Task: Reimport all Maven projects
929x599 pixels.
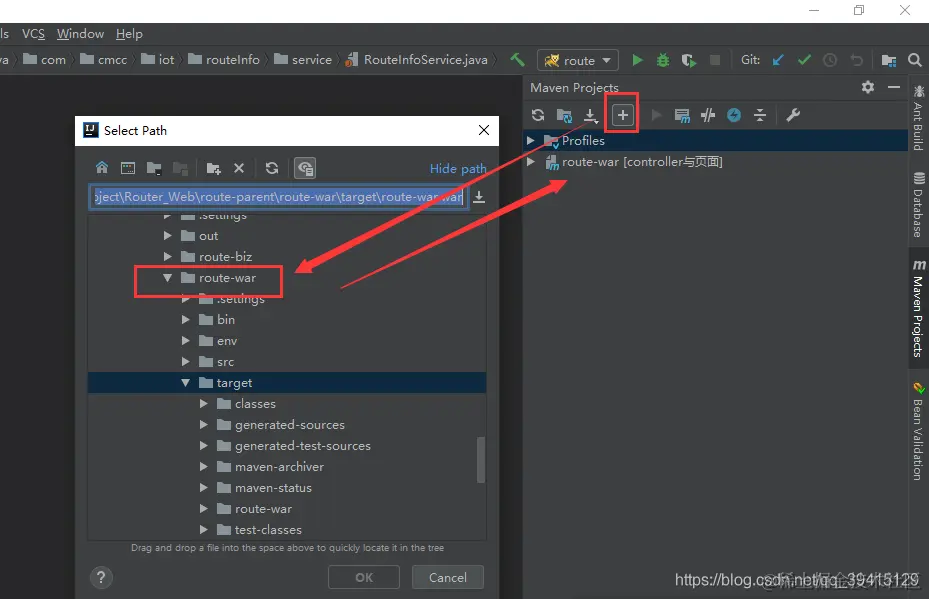Action: pos(538,115)
